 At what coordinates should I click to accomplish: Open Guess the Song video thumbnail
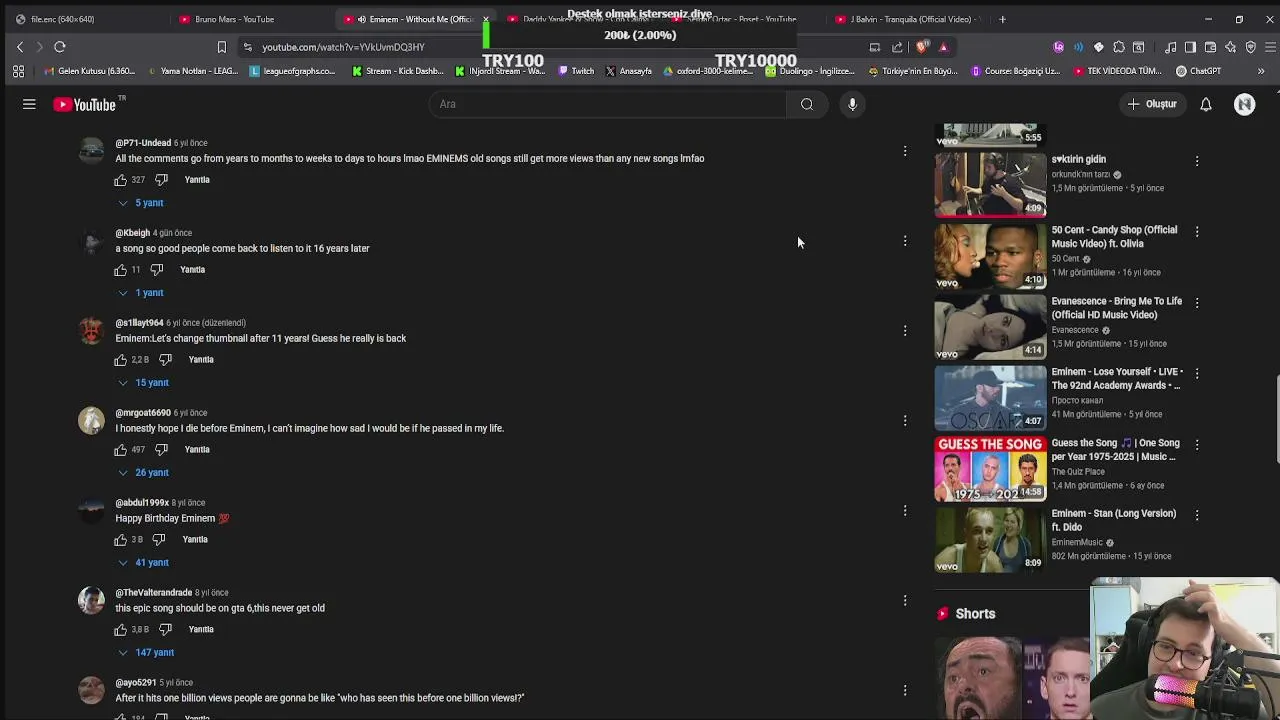click(990, 468)
